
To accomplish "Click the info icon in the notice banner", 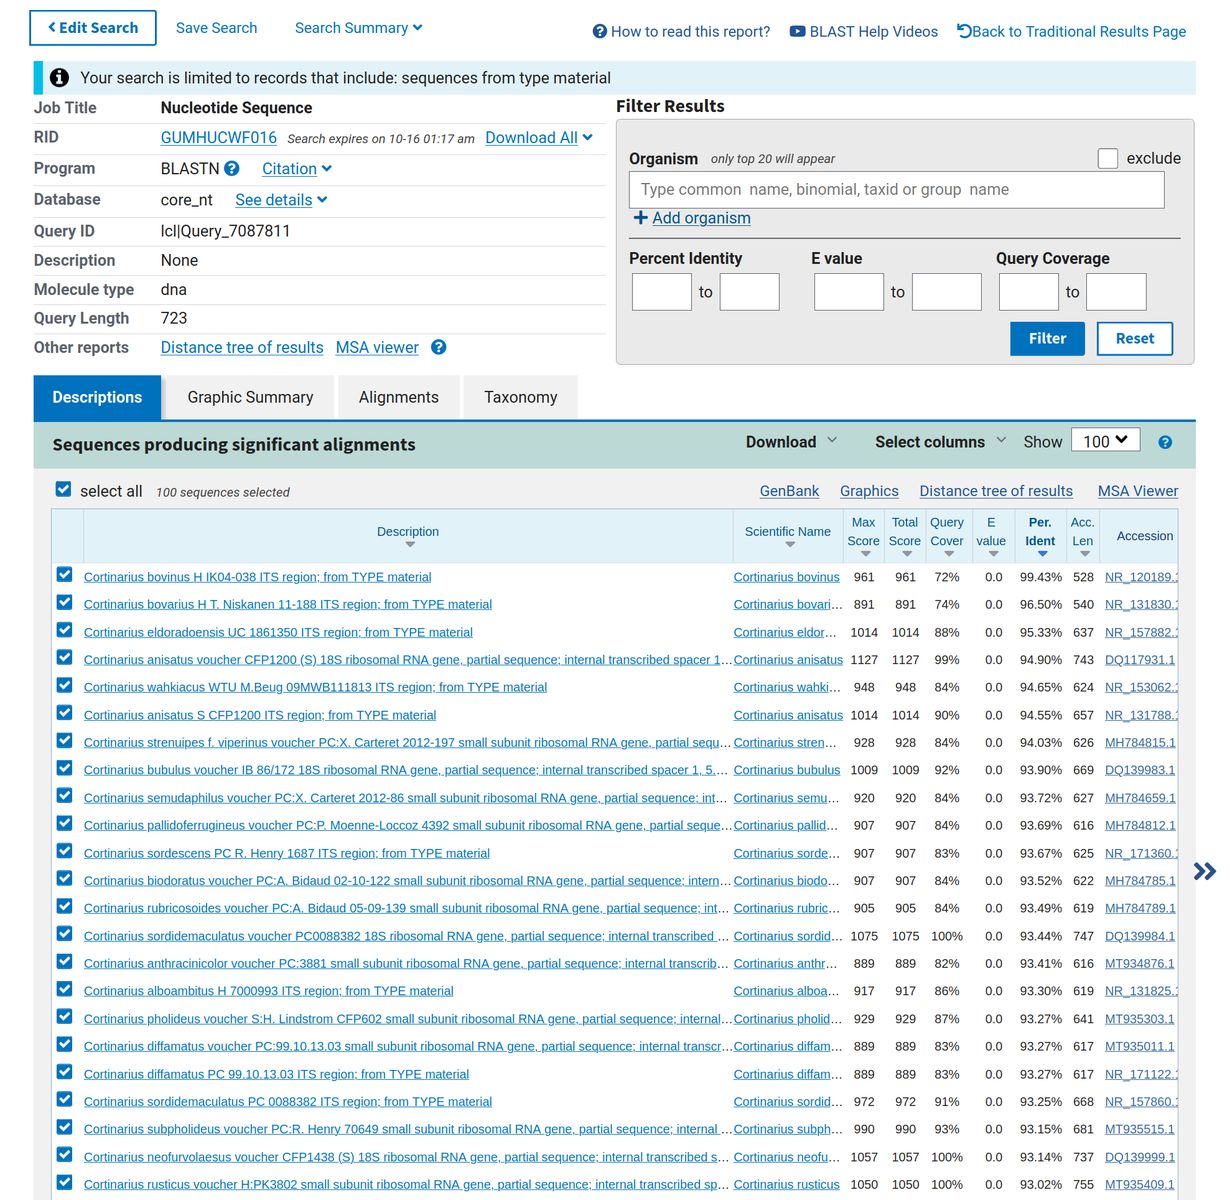I will 59,78.
